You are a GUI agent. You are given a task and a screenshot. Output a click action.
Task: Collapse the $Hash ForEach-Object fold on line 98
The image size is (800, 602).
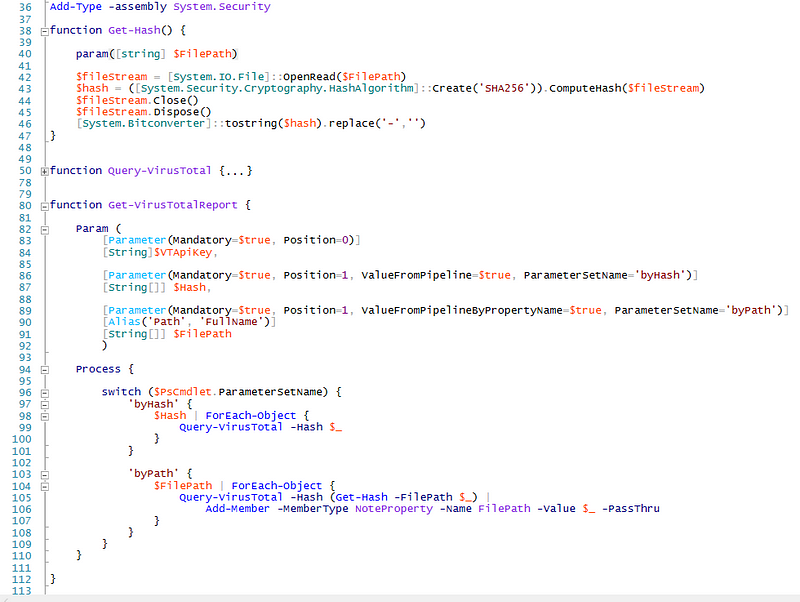(44, 417)
